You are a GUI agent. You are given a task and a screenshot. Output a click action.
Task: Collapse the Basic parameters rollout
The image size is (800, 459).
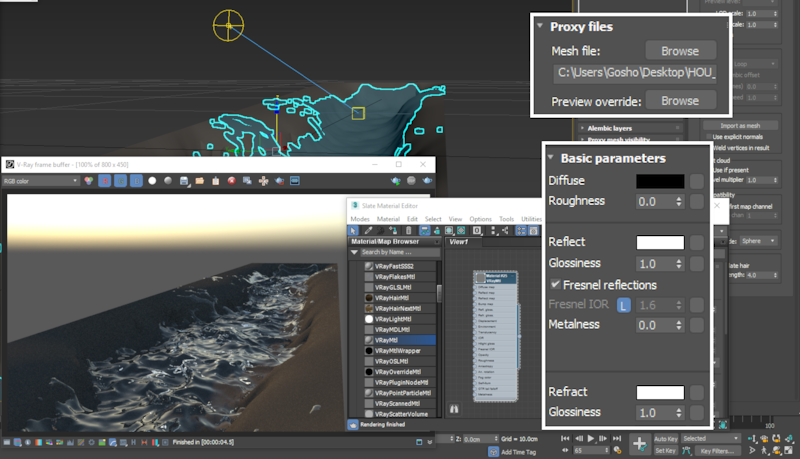[550, 158]
